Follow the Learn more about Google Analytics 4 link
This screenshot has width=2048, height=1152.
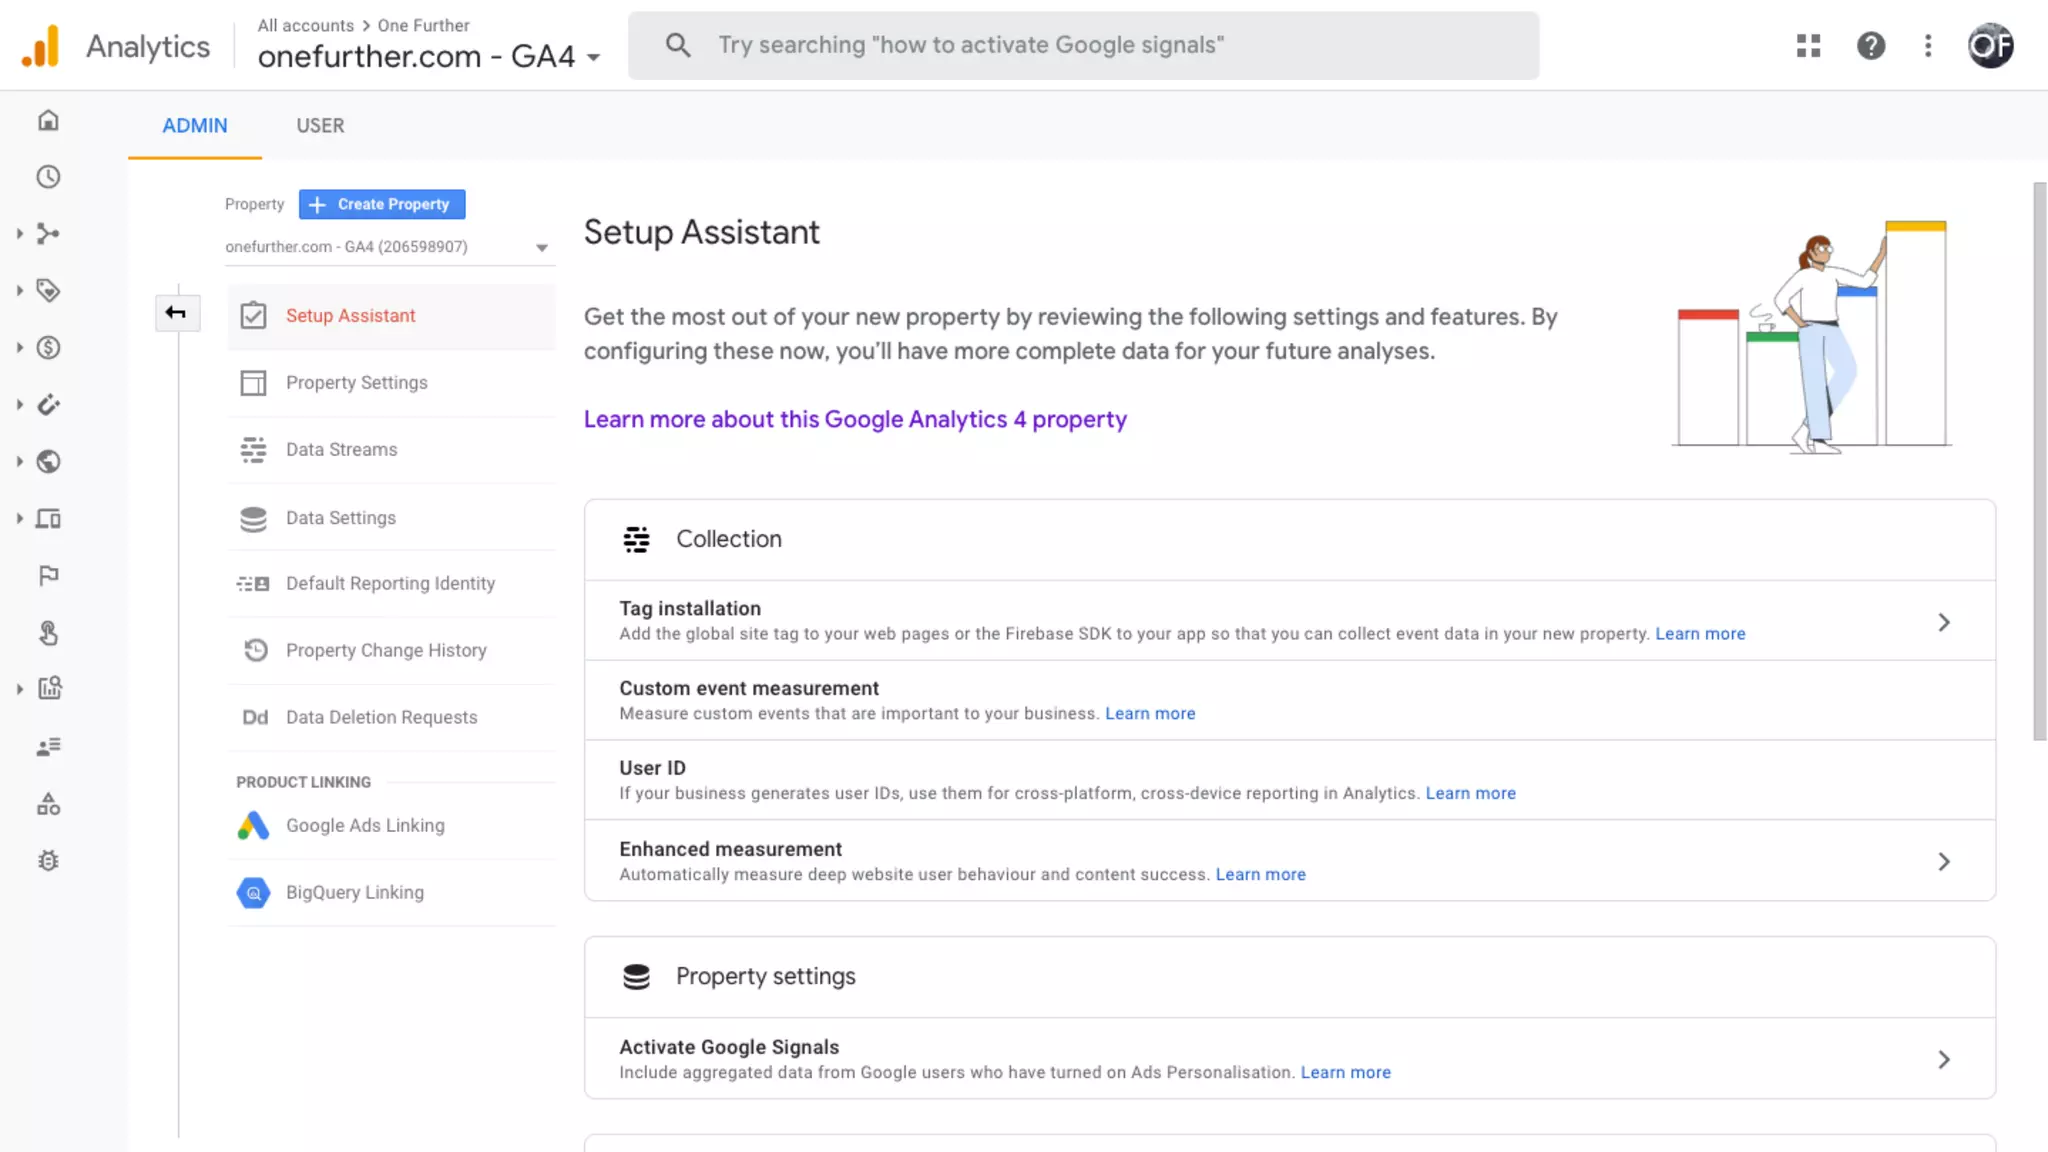[x=855, y=420]
